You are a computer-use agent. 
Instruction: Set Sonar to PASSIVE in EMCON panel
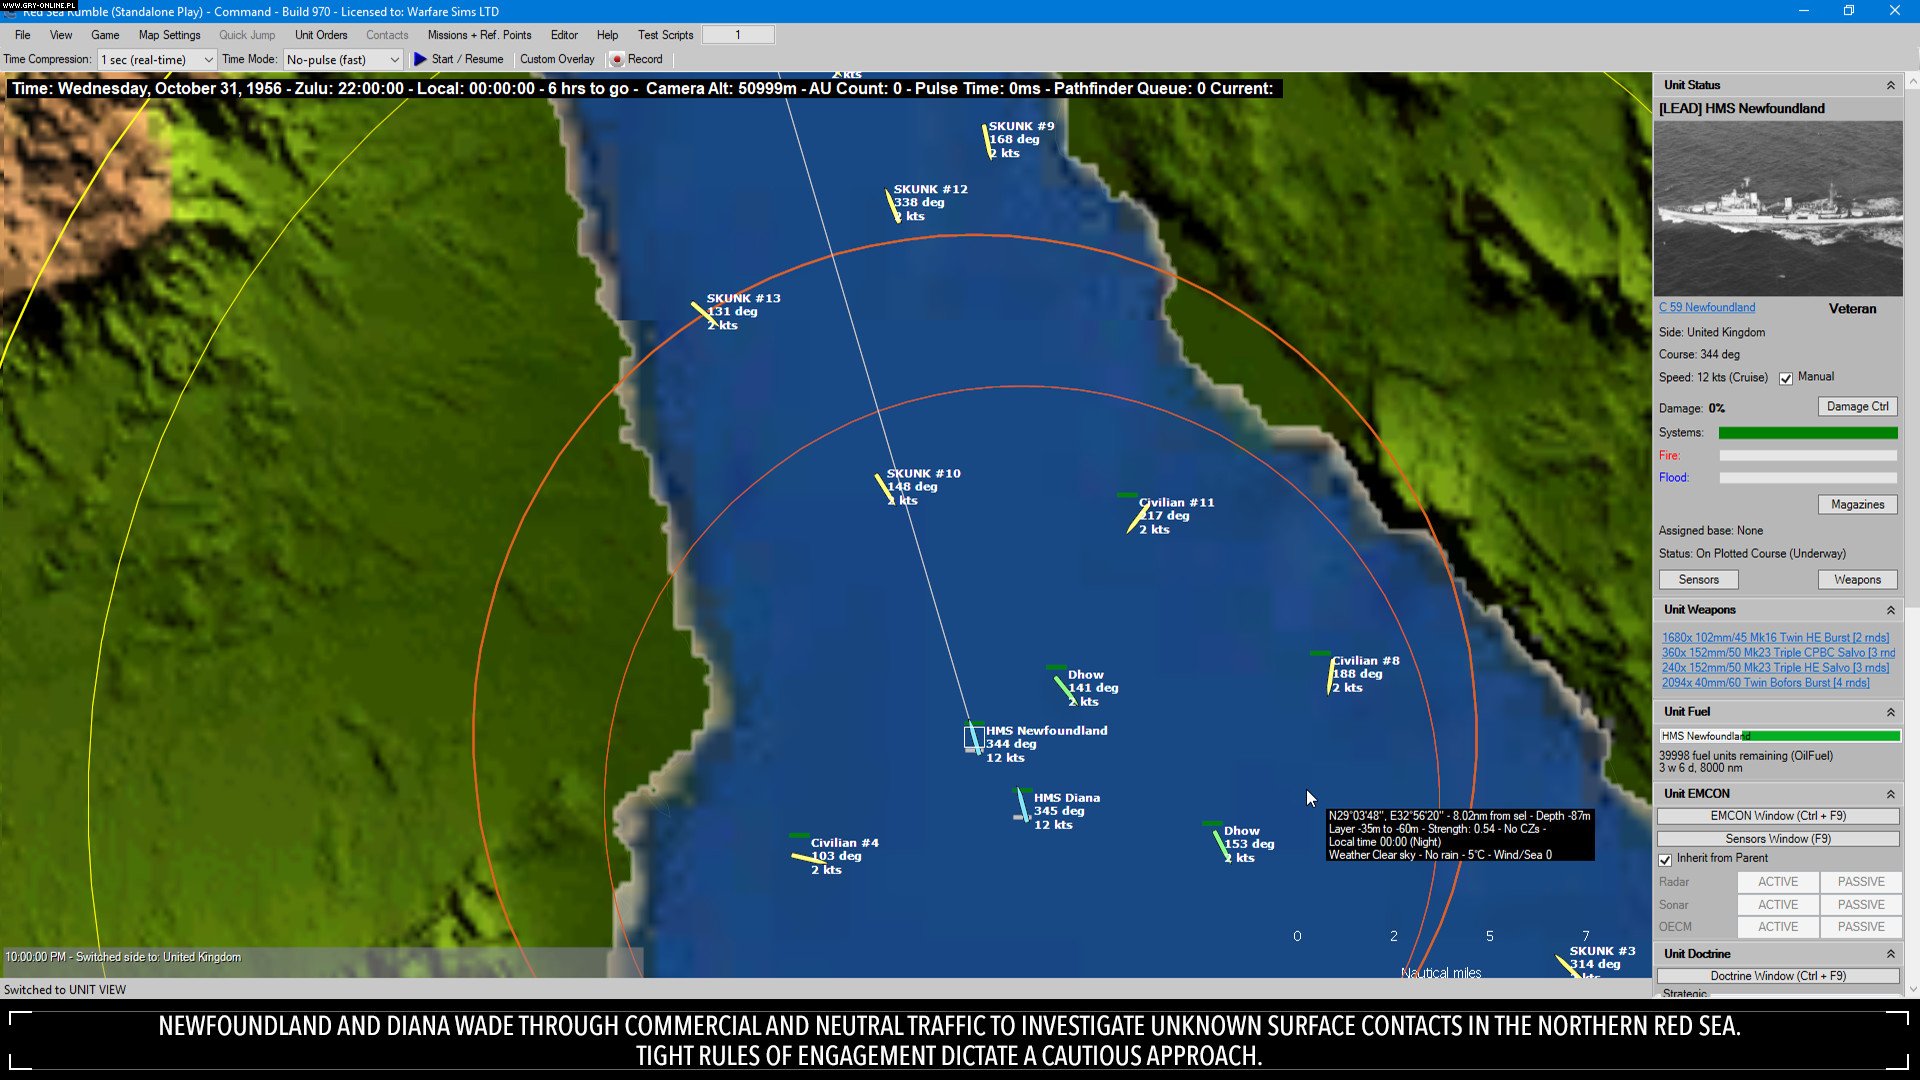[x=1860, y=904]
